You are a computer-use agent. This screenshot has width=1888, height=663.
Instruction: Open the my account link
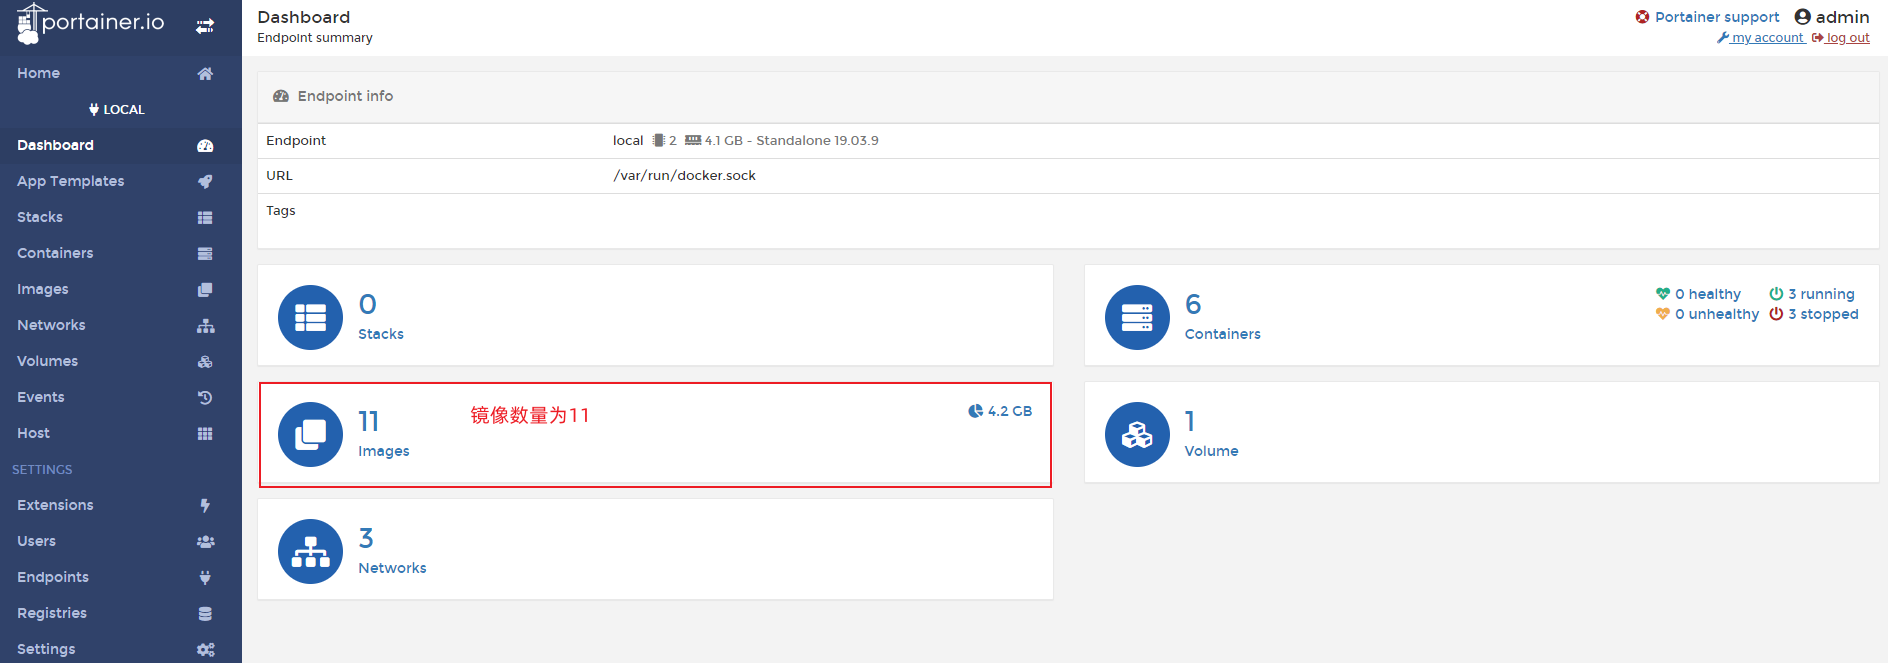(x=1761, y=38)
